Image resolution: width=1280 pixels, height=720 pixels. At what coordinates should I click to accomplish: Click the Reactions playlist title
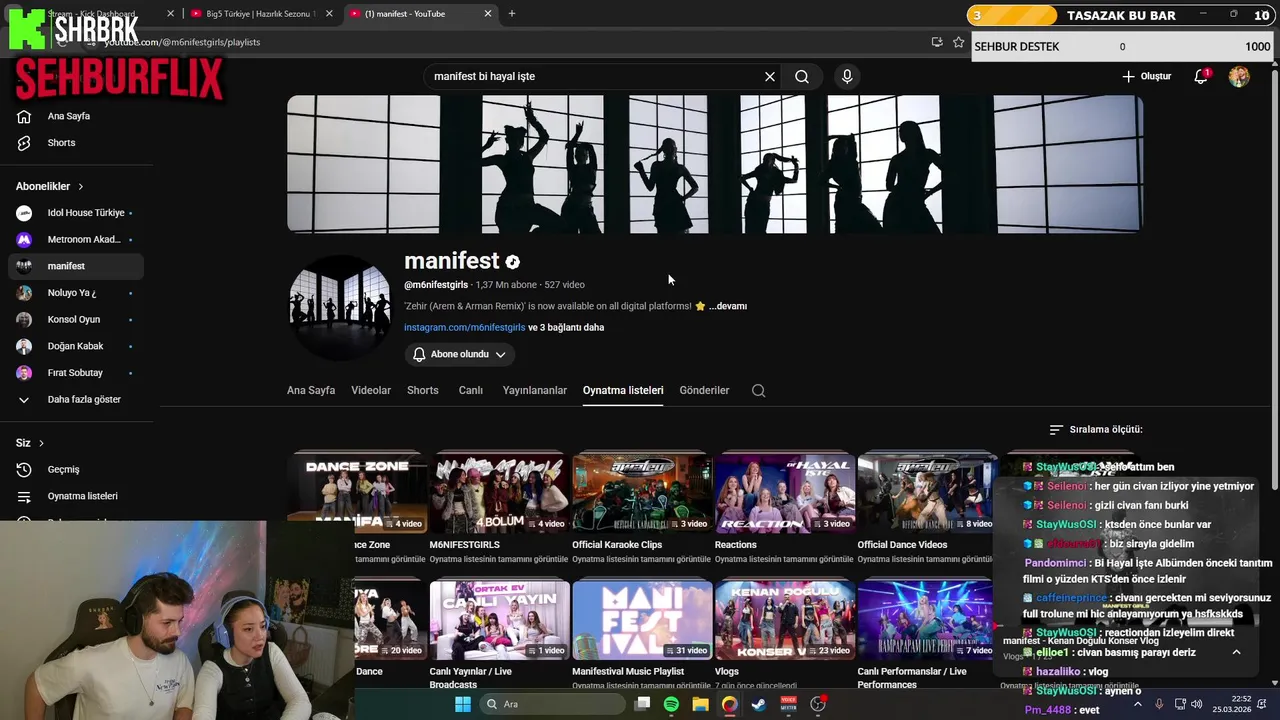coord(736,545)
